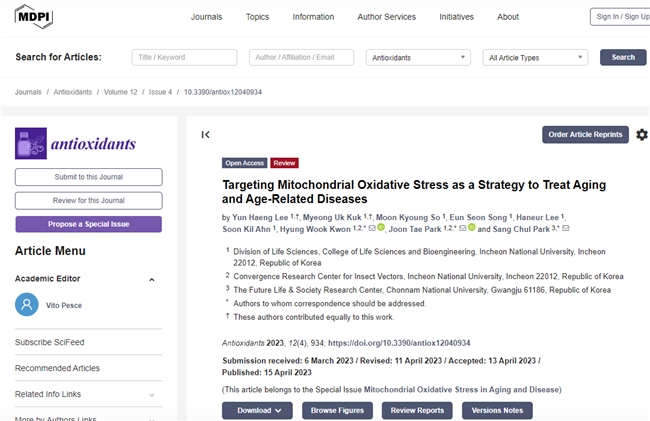Open the Journals menu
The width and height of the screenshot is (650, 421).
206,17
